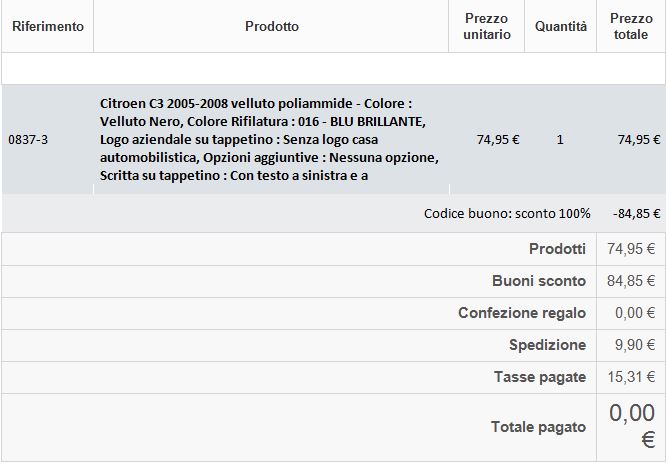This screenshot has height=465, width=669.
Task: Select the reference code 0837-3
Action: click(x=28, y=140)
